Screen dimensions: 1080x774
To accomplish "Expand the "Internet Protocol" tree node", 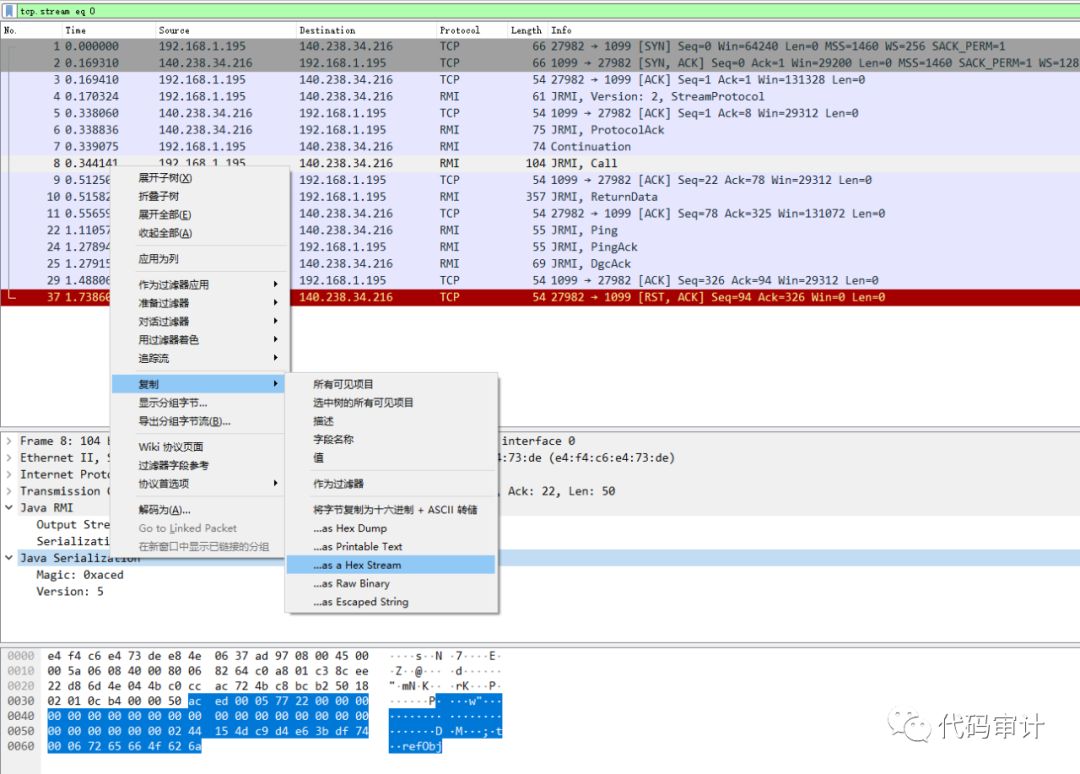I will tap(9, 474).
